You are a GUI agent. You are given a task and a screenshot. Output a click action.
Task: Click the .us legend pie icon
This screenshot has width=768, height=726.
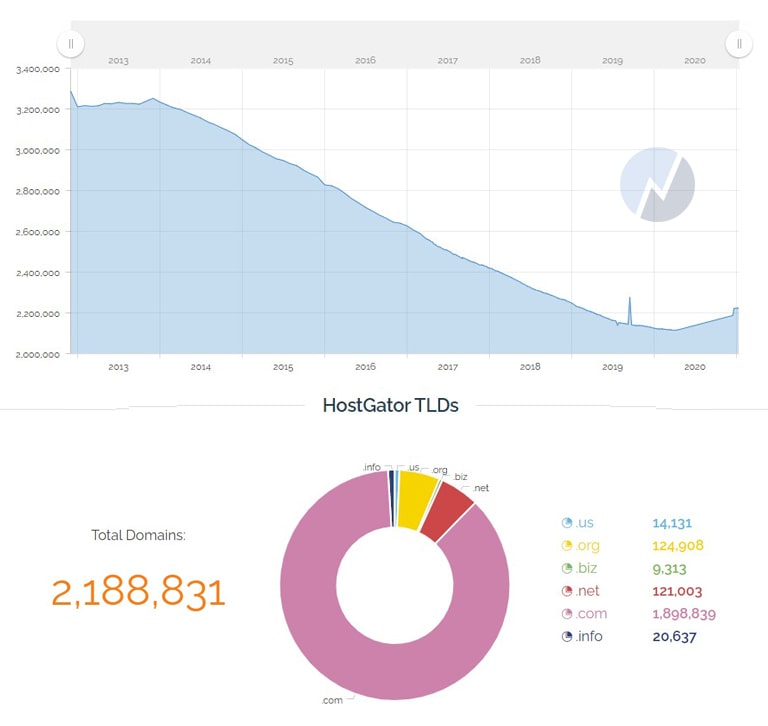coord(567,523)
